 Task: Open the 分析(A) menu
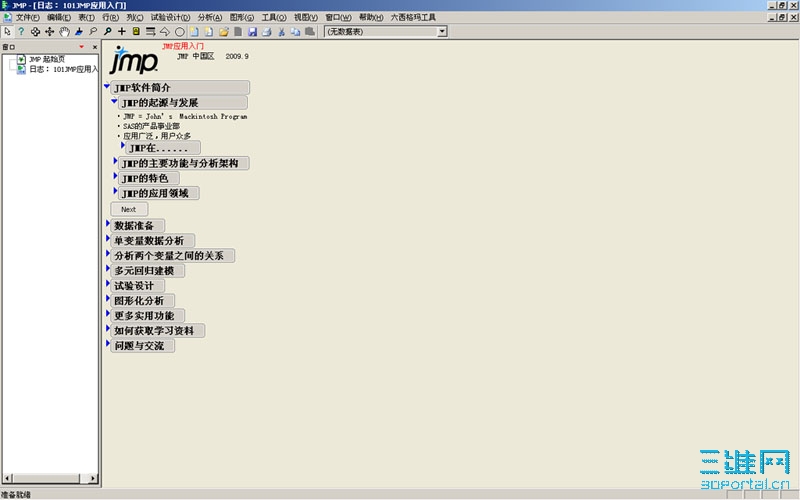point(210,17)
